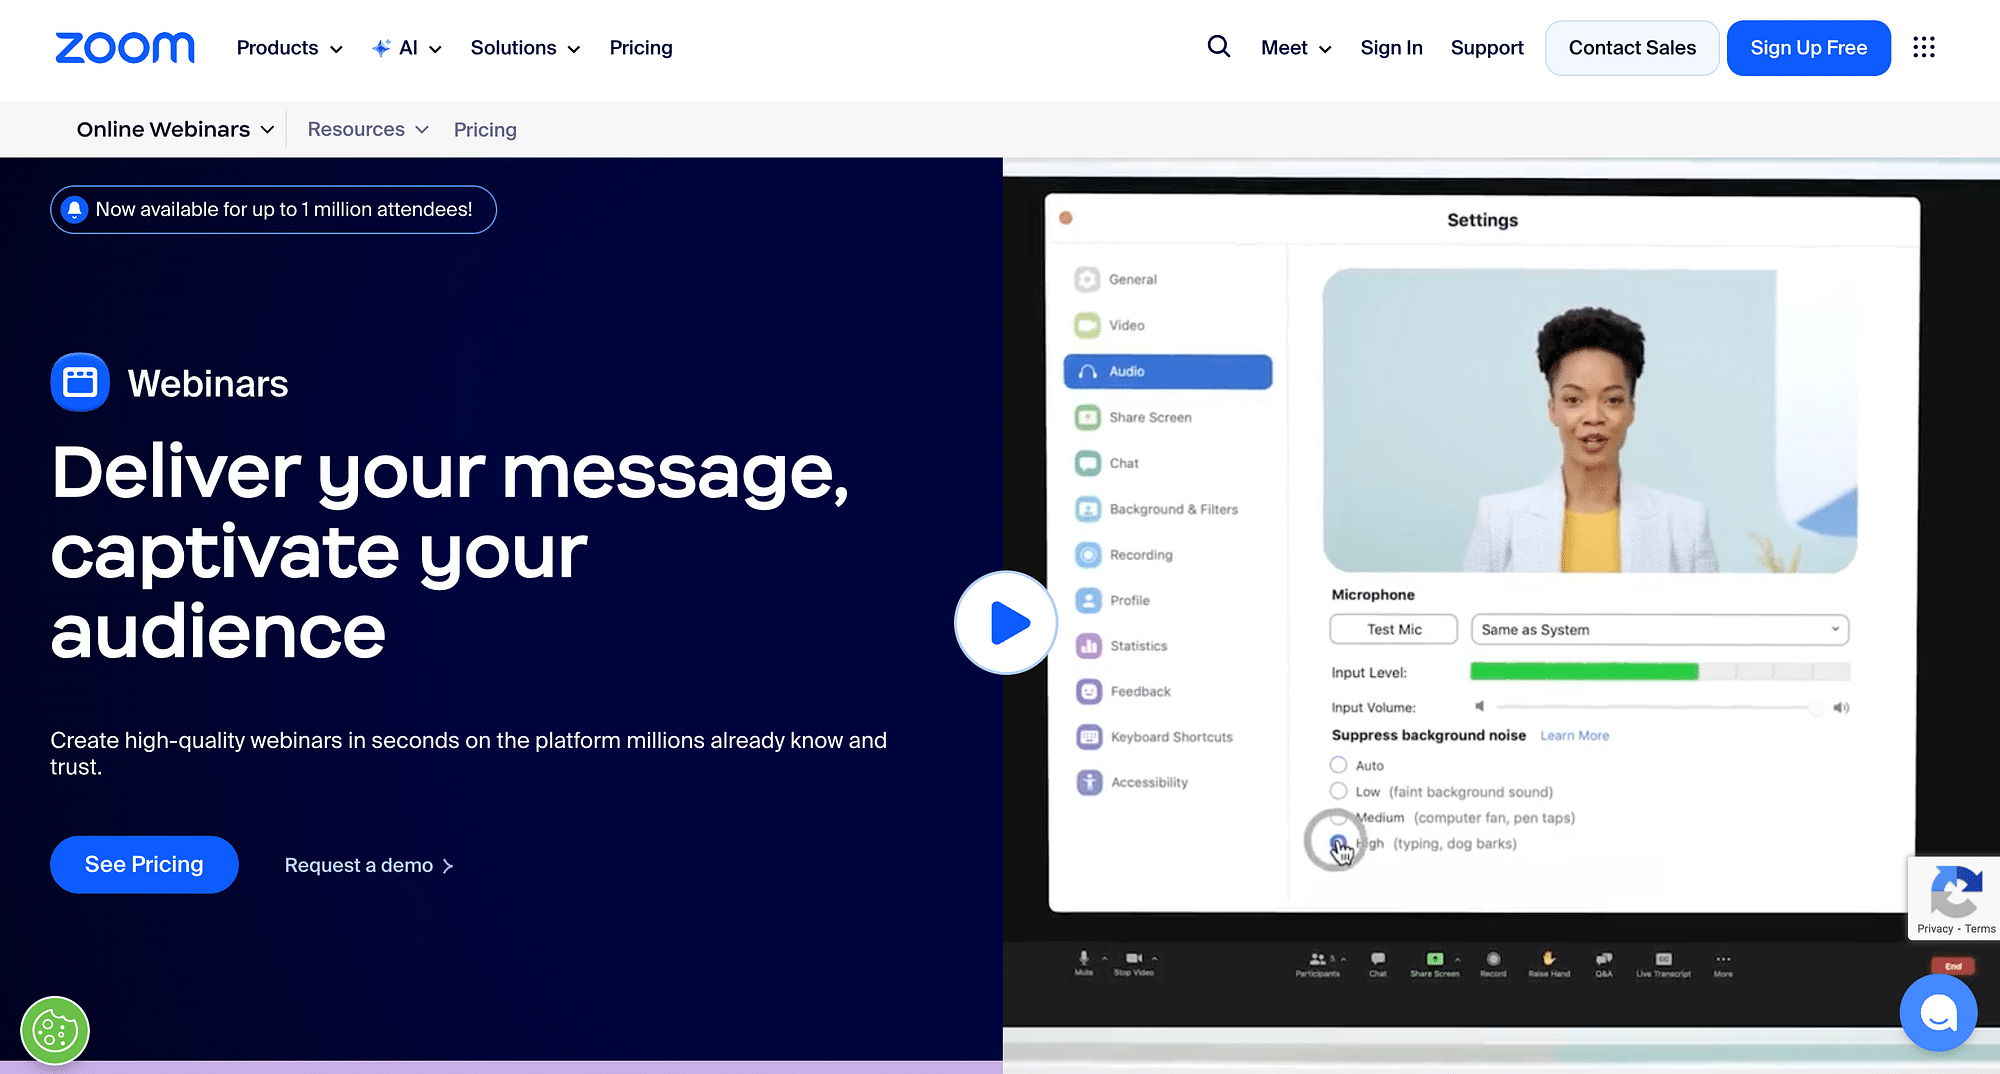Open Pricing in the webinars sub-navigation
The height and width of the screenshot is (1074, 2000).
tap(485, 130)
